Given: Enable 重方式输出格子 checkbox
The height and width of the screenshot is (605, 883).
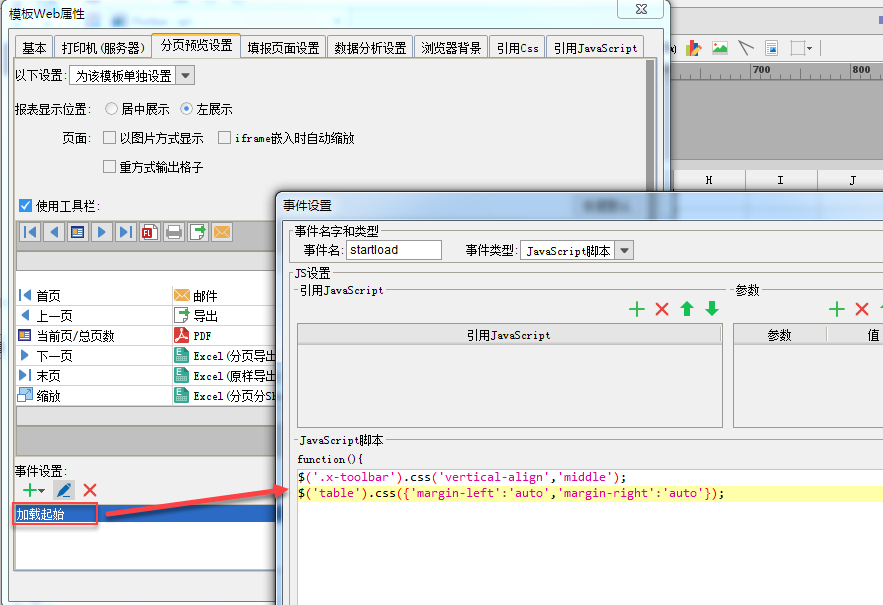Looking at the screenshot, I should tap(110, 167).
